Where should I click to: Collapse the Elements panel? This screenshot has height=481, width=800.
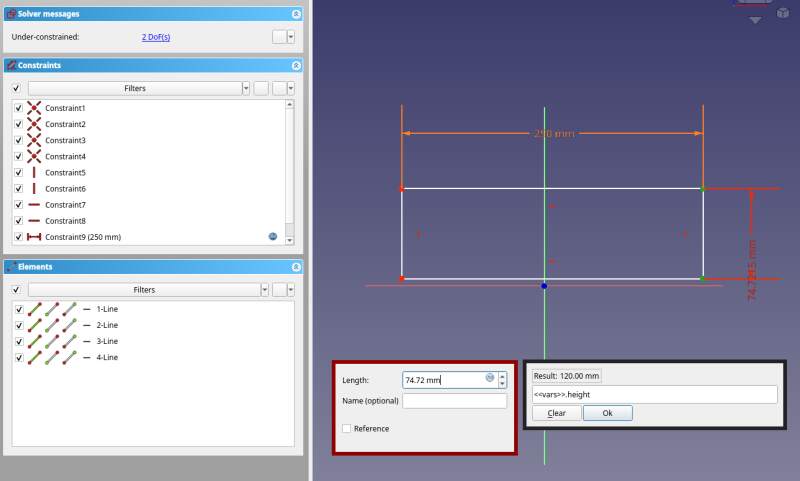pyautogui.click(x=296, y=267)
